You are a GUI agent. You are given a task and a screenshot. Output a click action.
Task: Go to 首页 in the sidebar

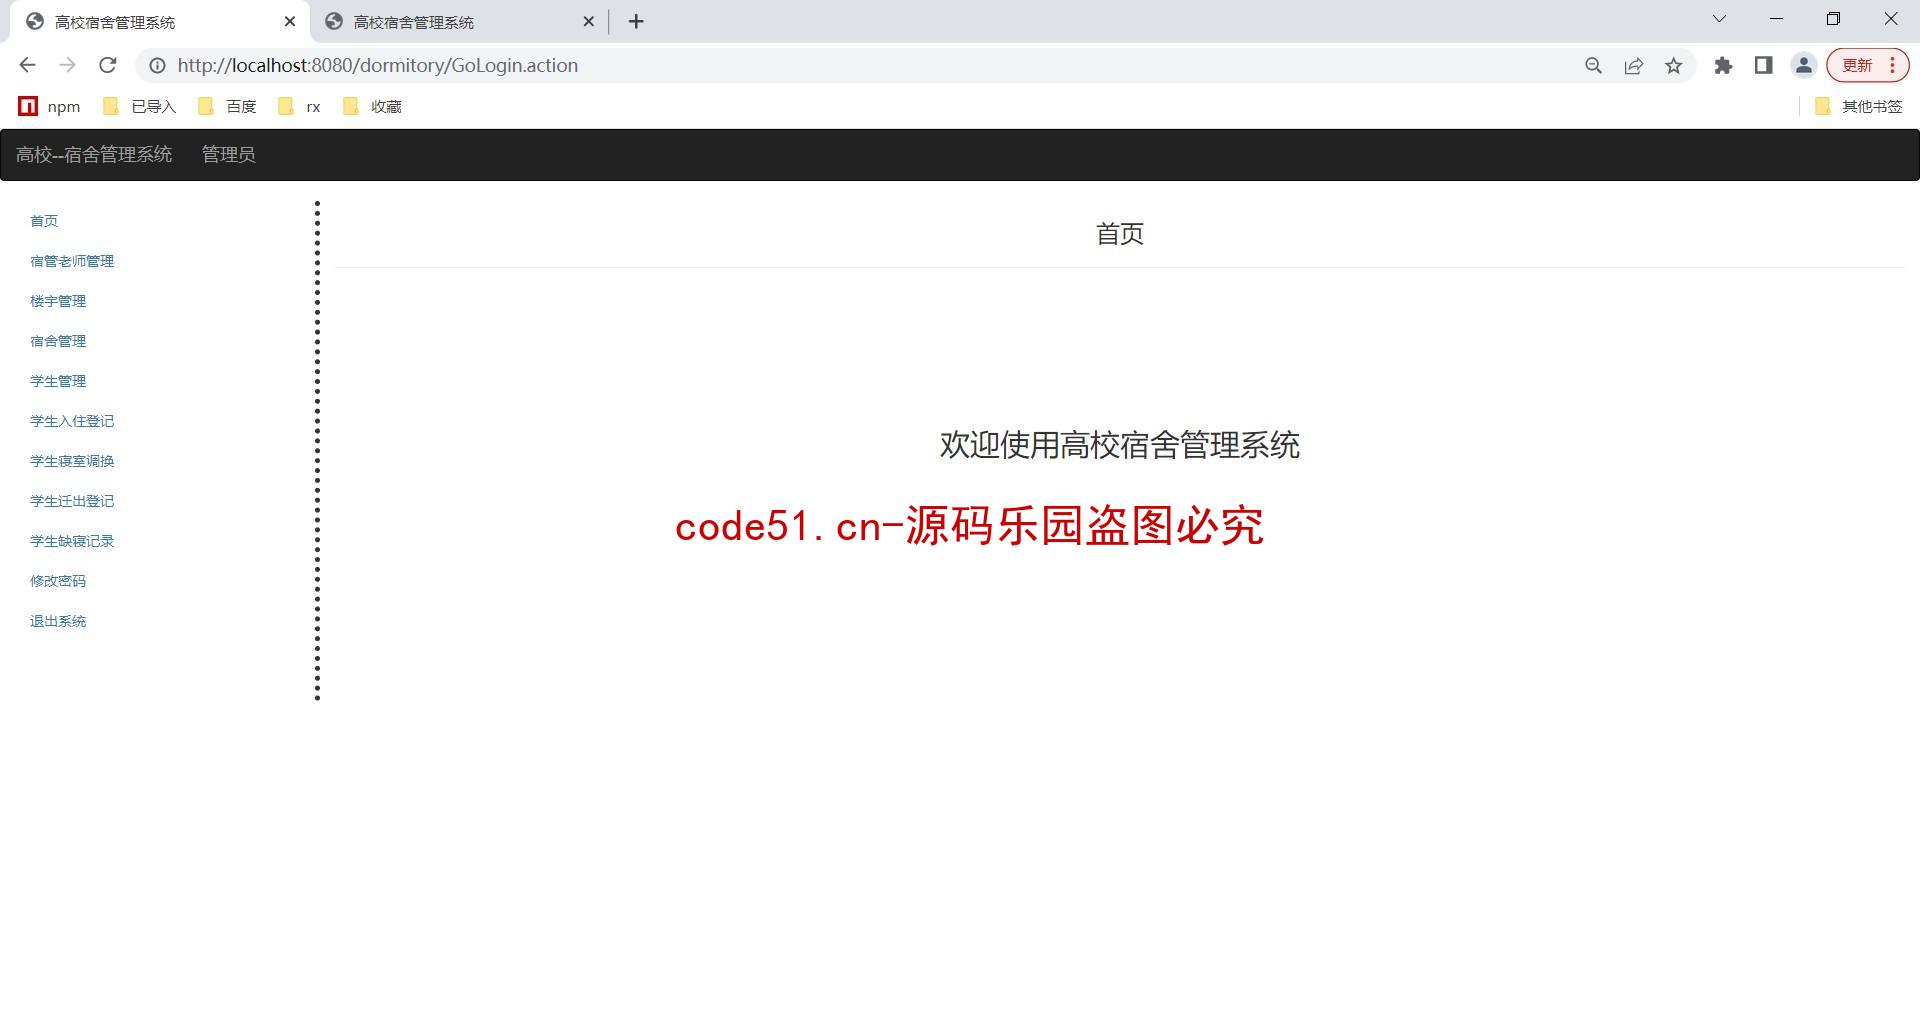pyautogui.click(x=44, y=221)
